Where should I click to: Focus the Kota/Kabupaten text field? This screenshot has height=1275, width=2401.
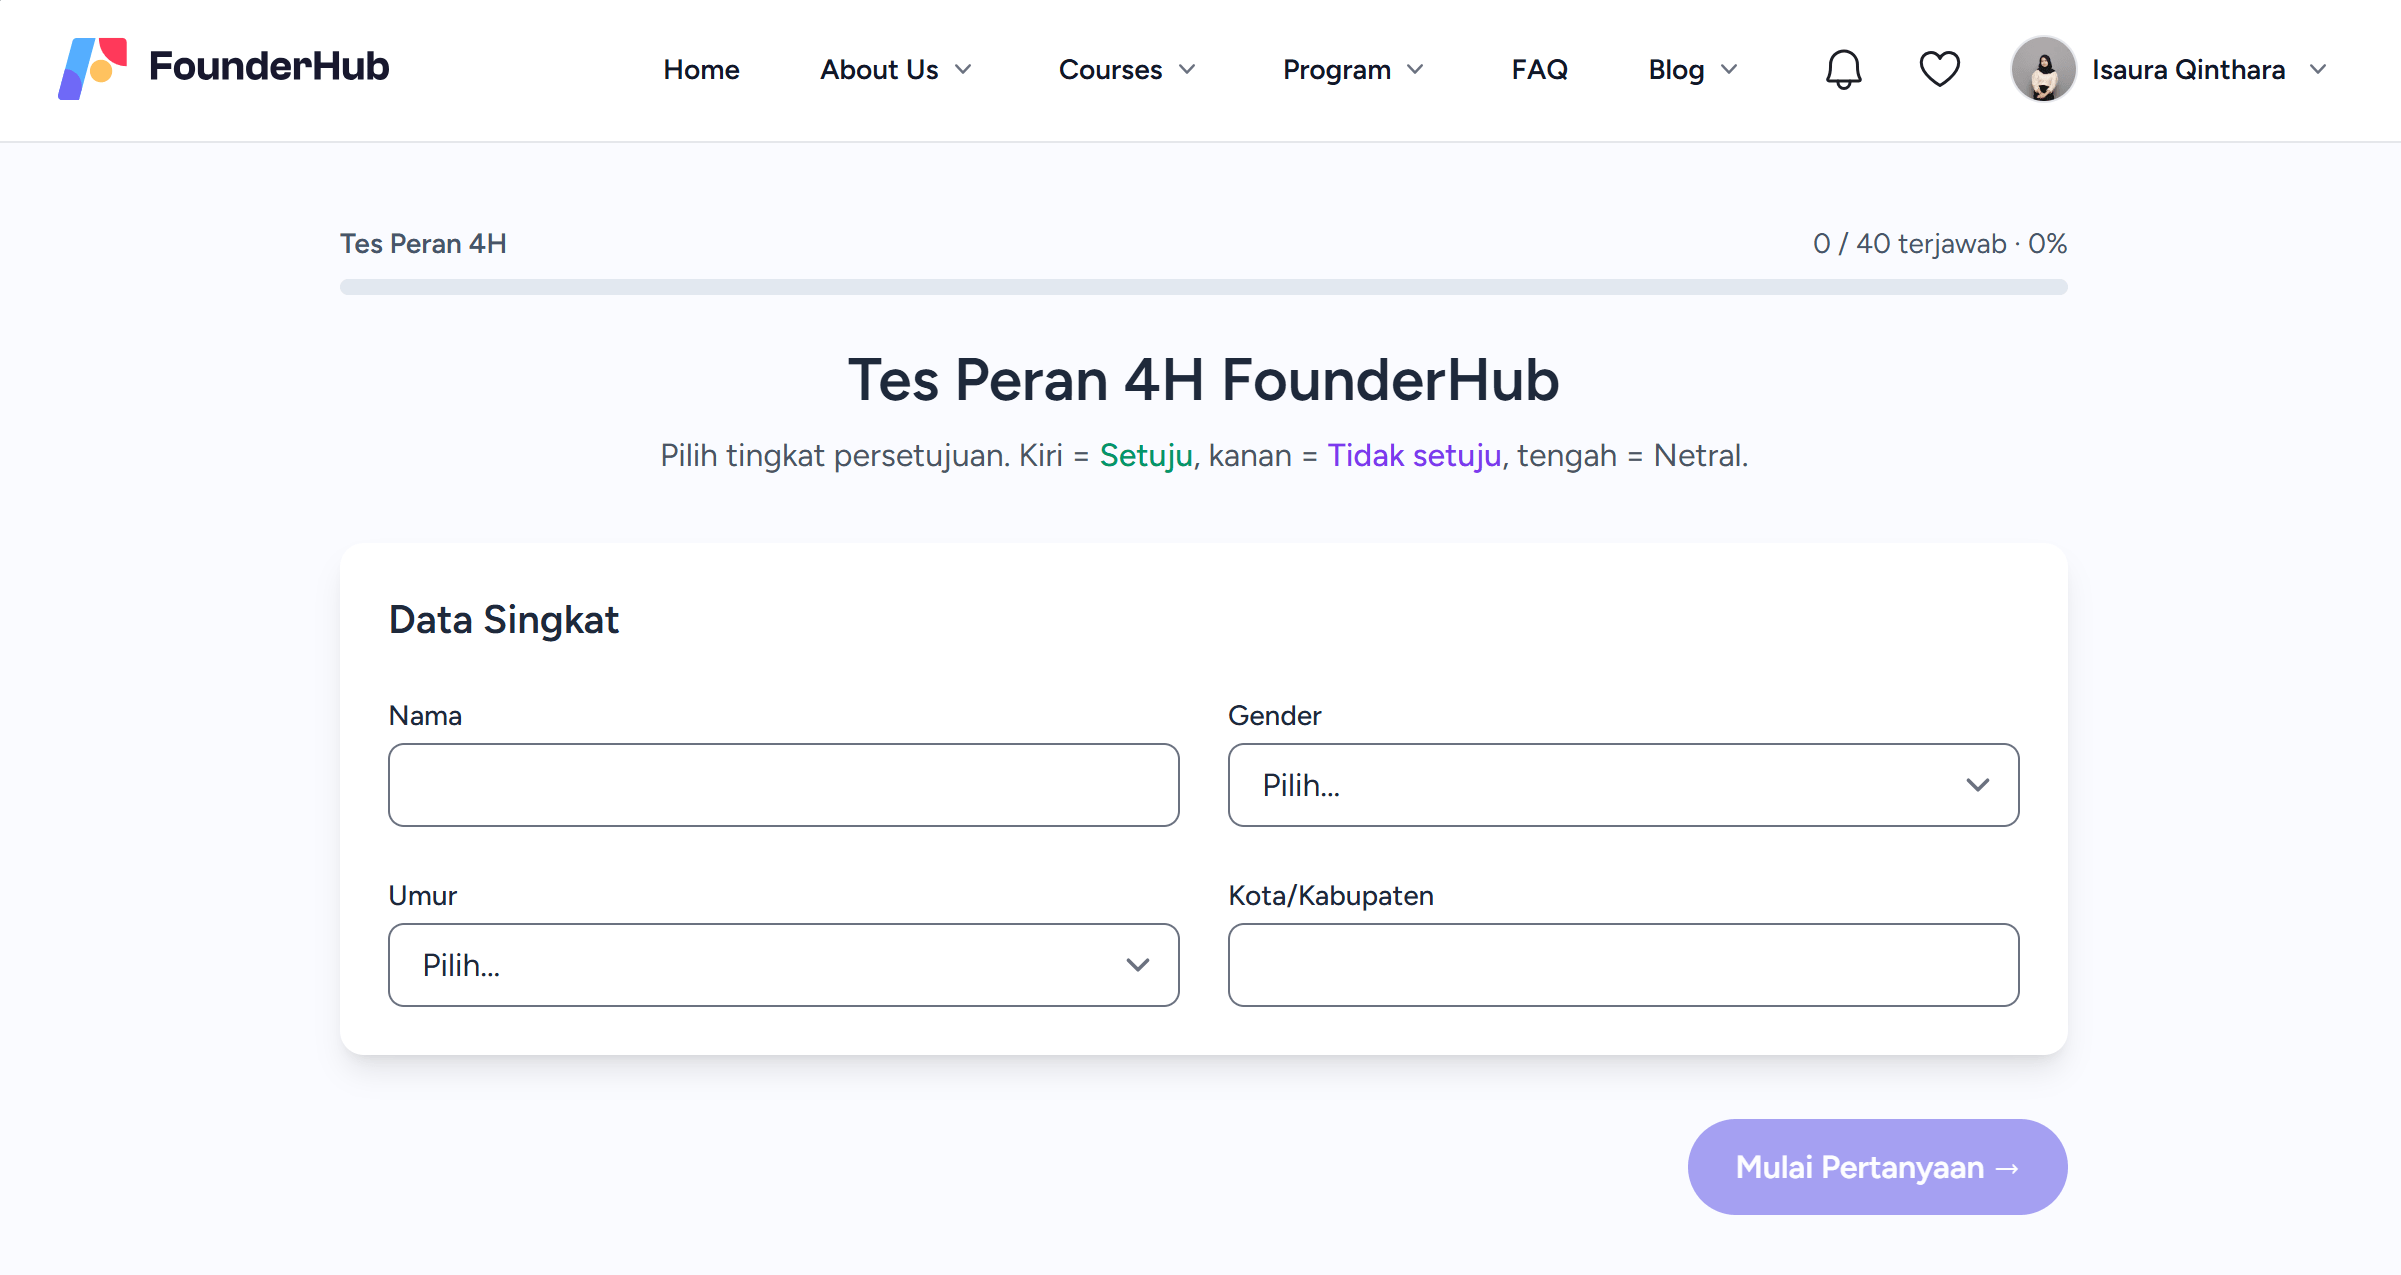pyautogui.click(x=1623, y=965)
